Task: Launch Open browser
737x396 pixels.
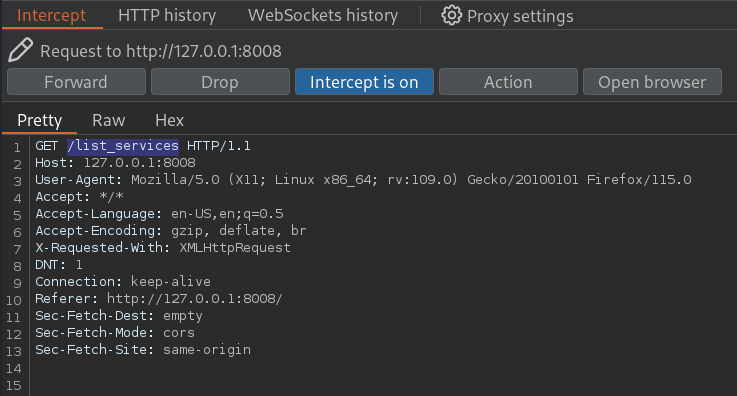Action: click(x=652, y=82)
